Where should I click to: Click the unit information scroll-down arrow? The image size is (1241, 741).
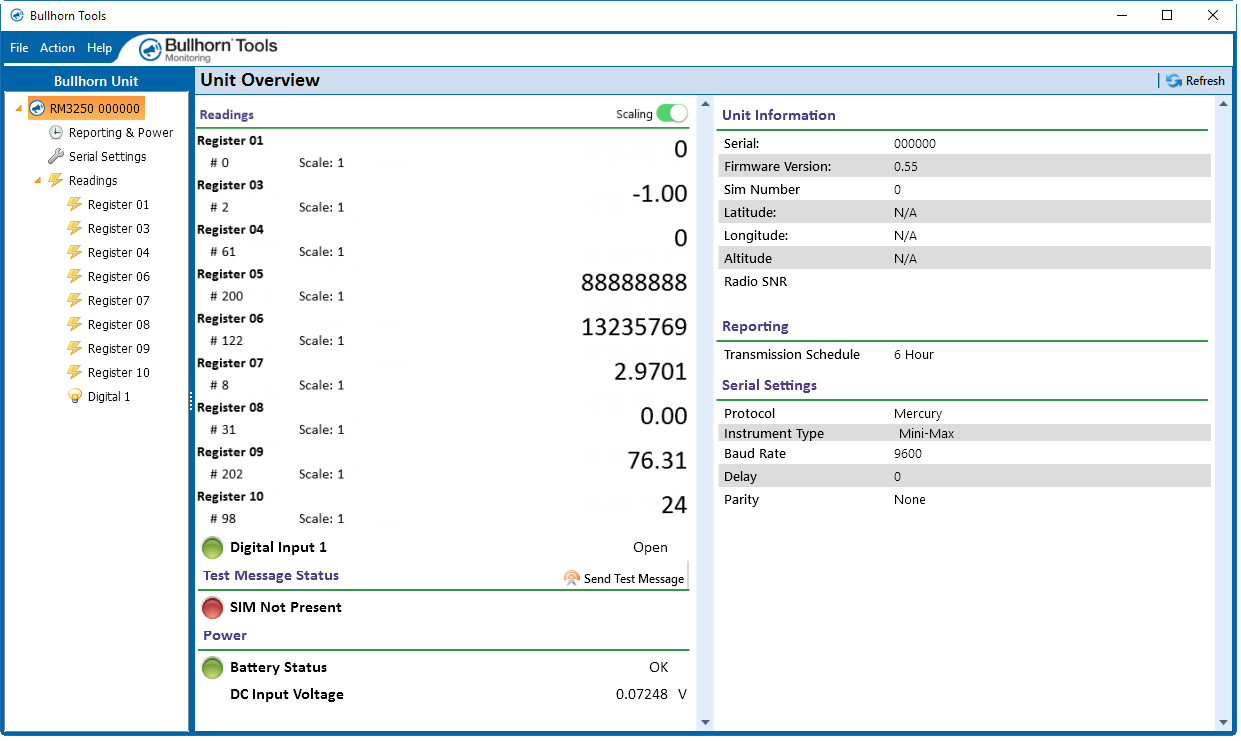(1223, 722)
